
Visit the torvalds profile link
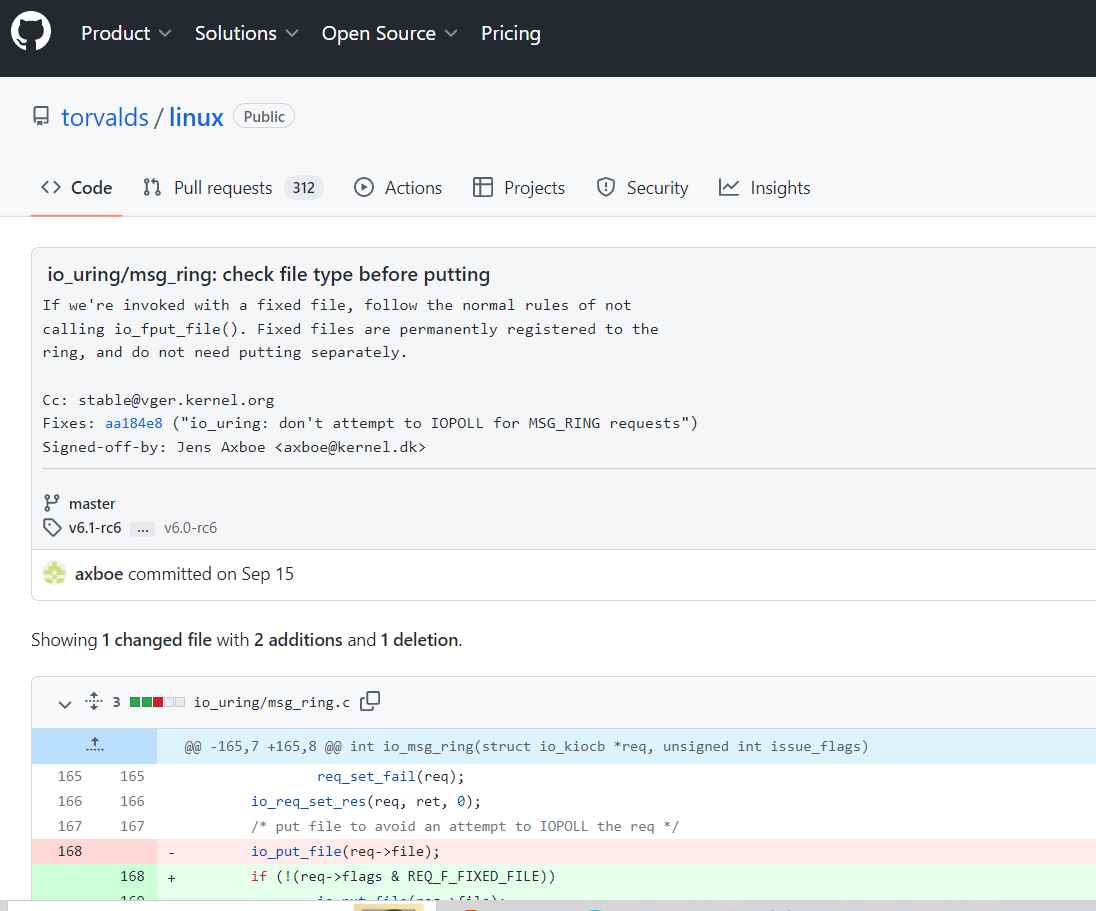coord(104,117)
